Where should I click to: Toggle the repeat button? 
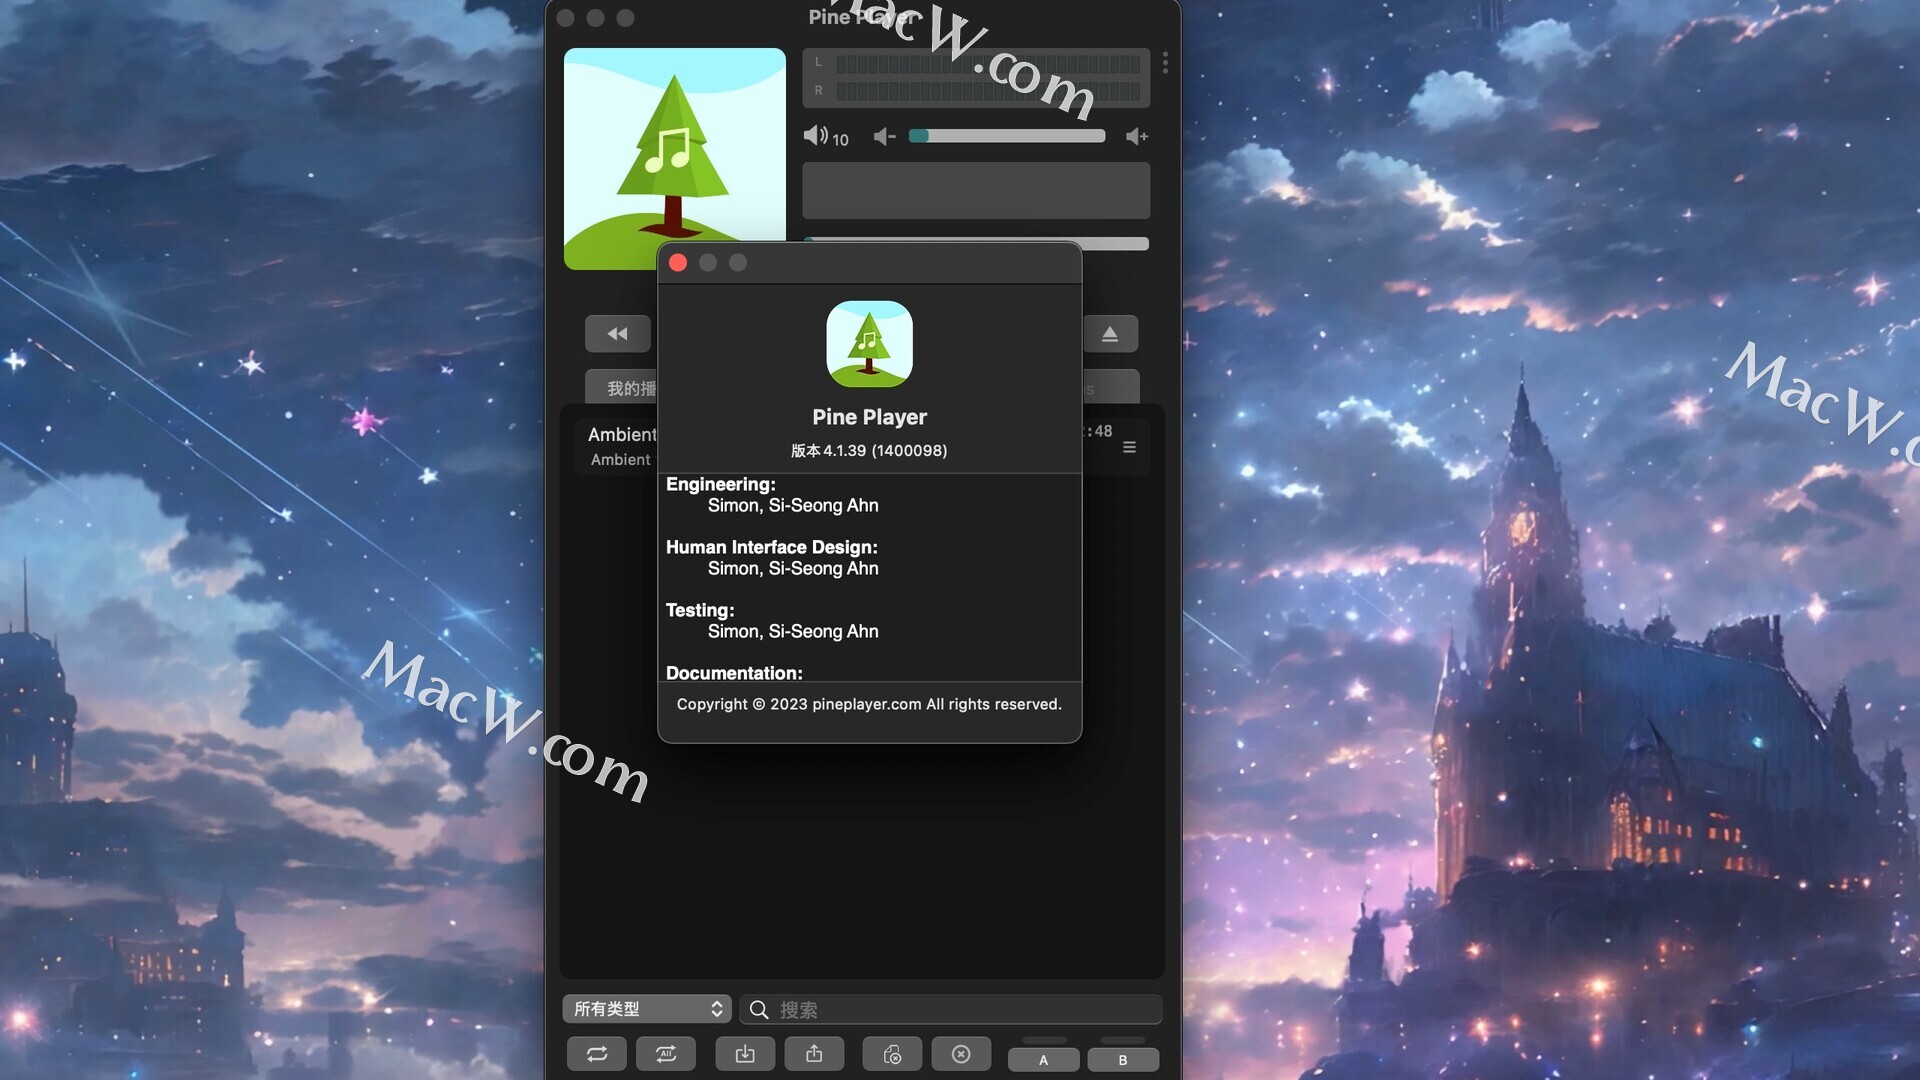pyautogui.click(x=597, y=1054)
